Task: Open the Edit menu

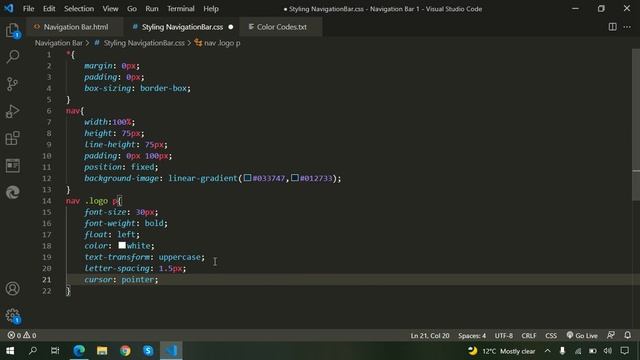Action: (x=49, y=9)
